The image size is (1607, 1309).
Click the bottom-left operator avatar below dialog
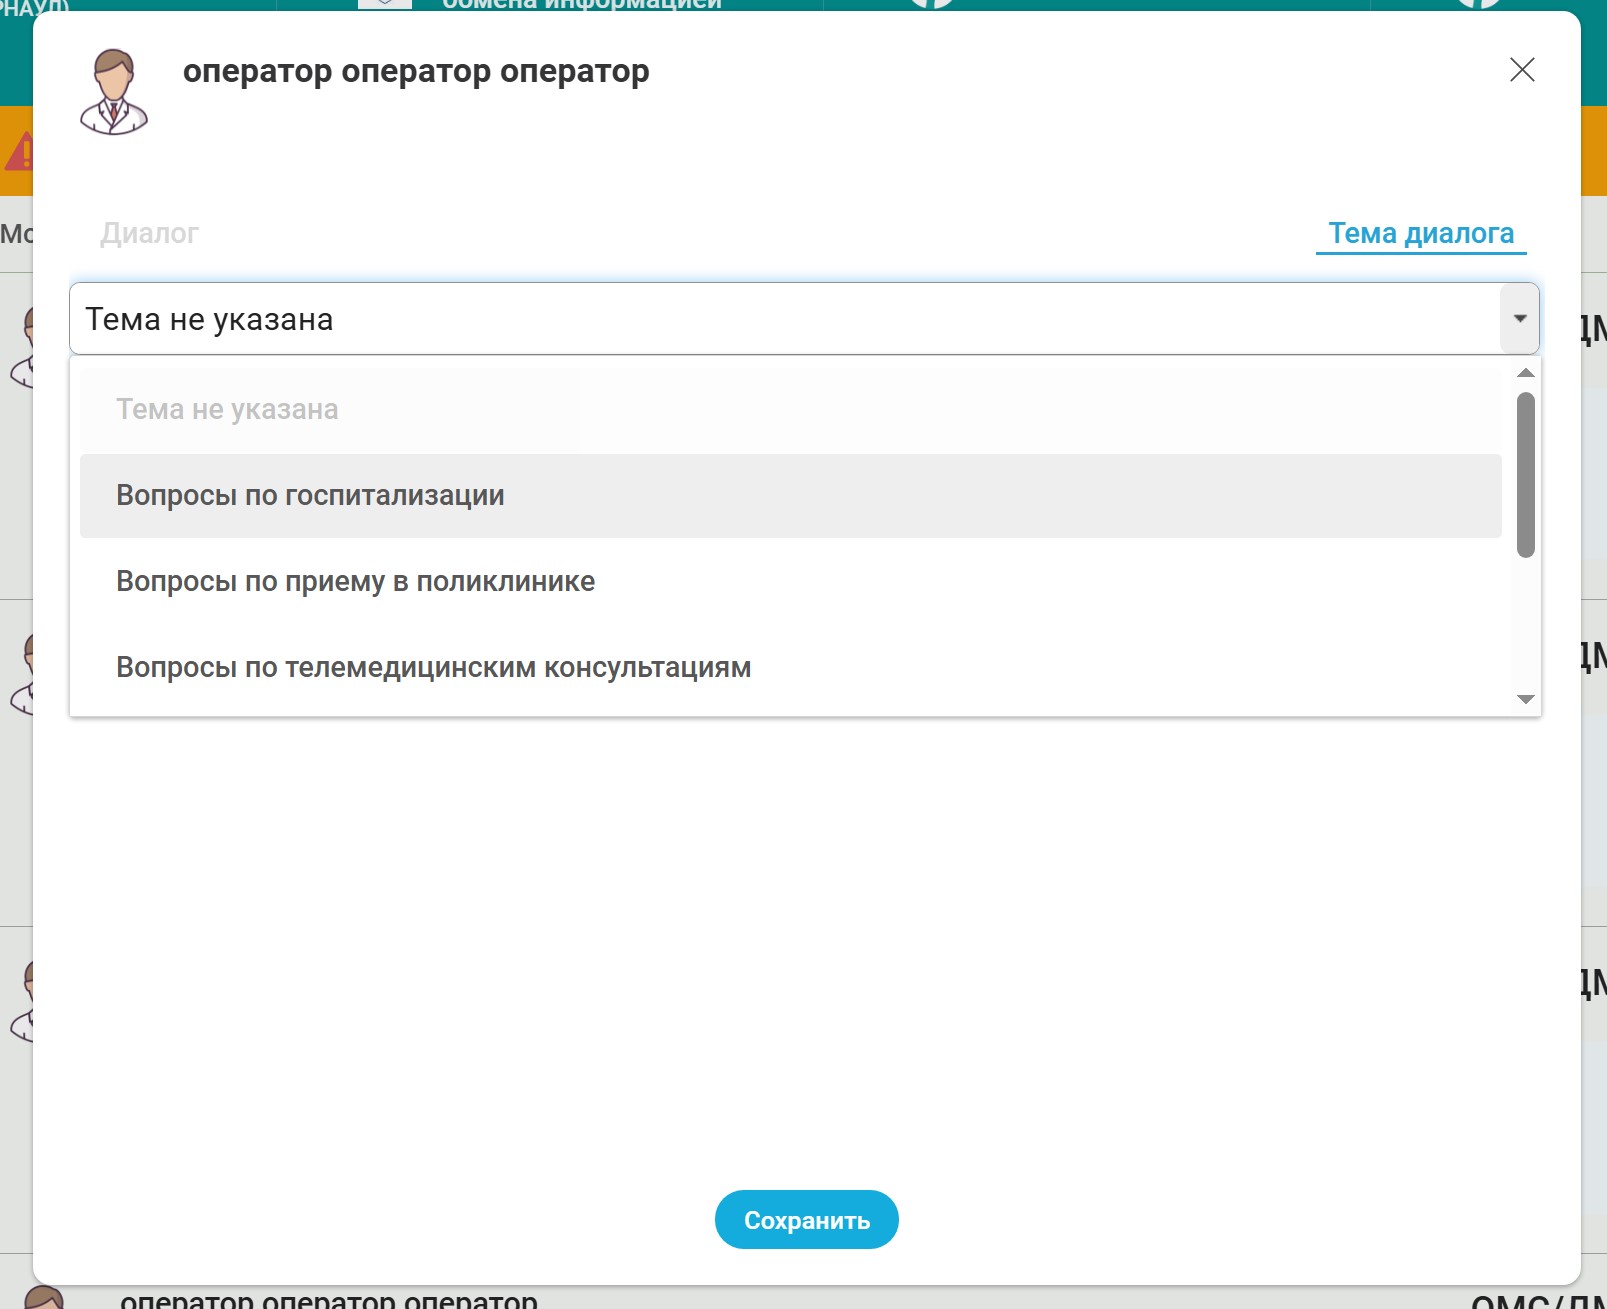(x=42, y=1298)
